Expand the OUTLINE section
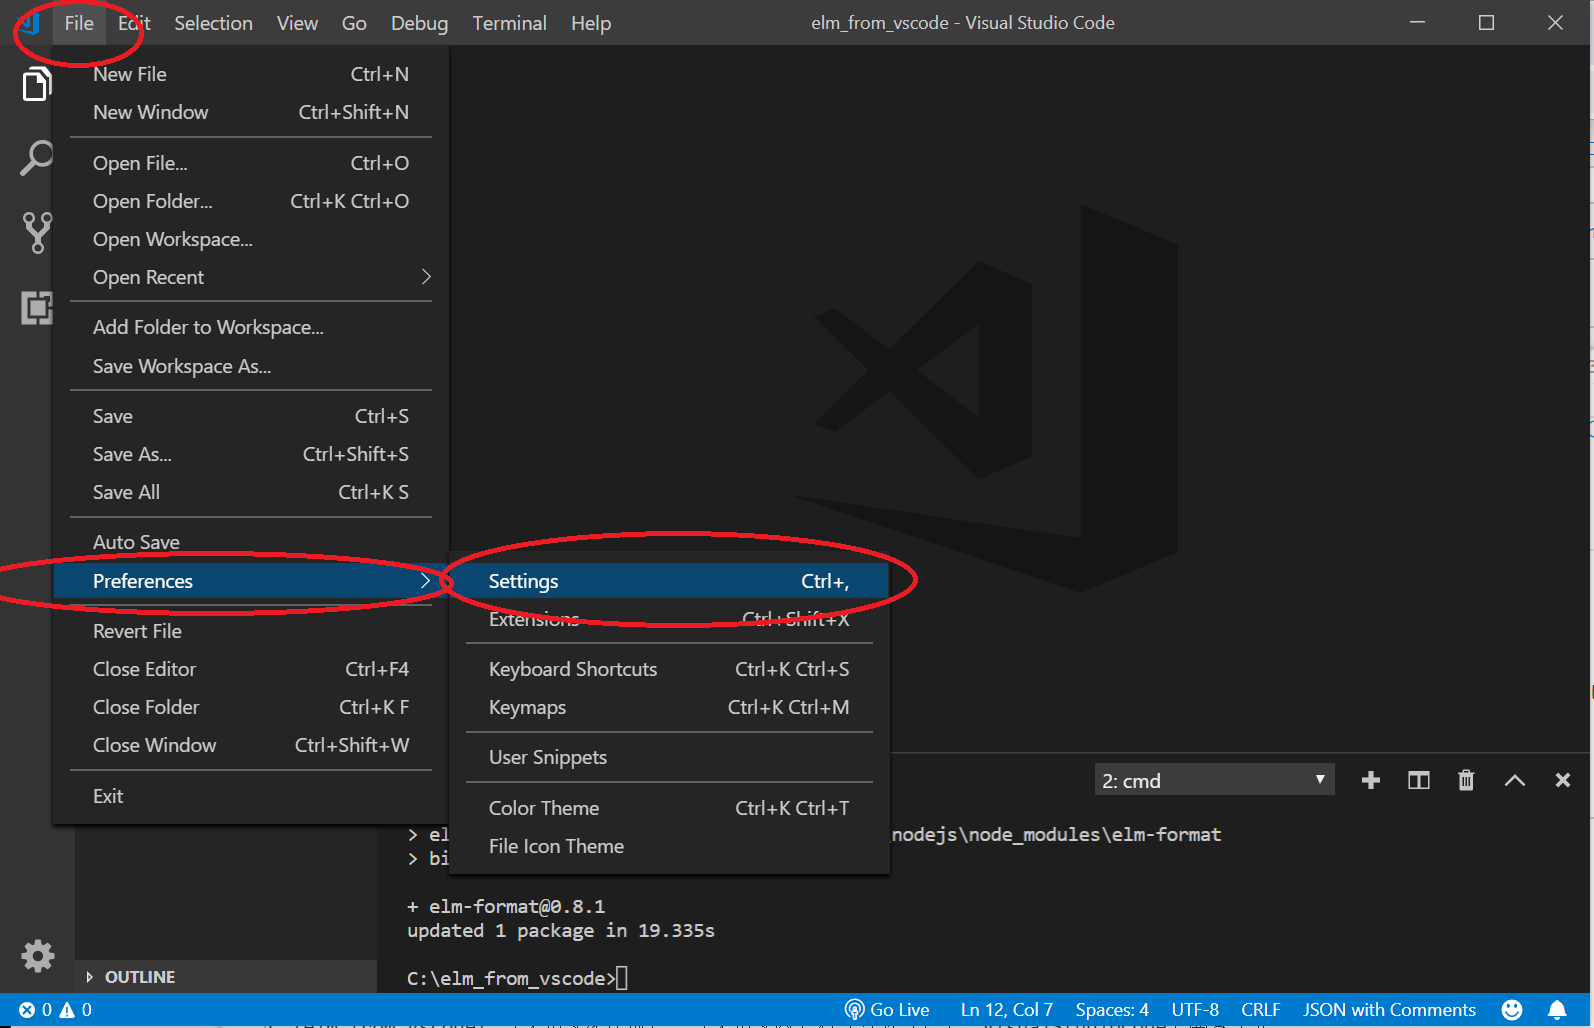Image resolution: width=1594 pixels, height=1028 pixels. click(139, 977)
